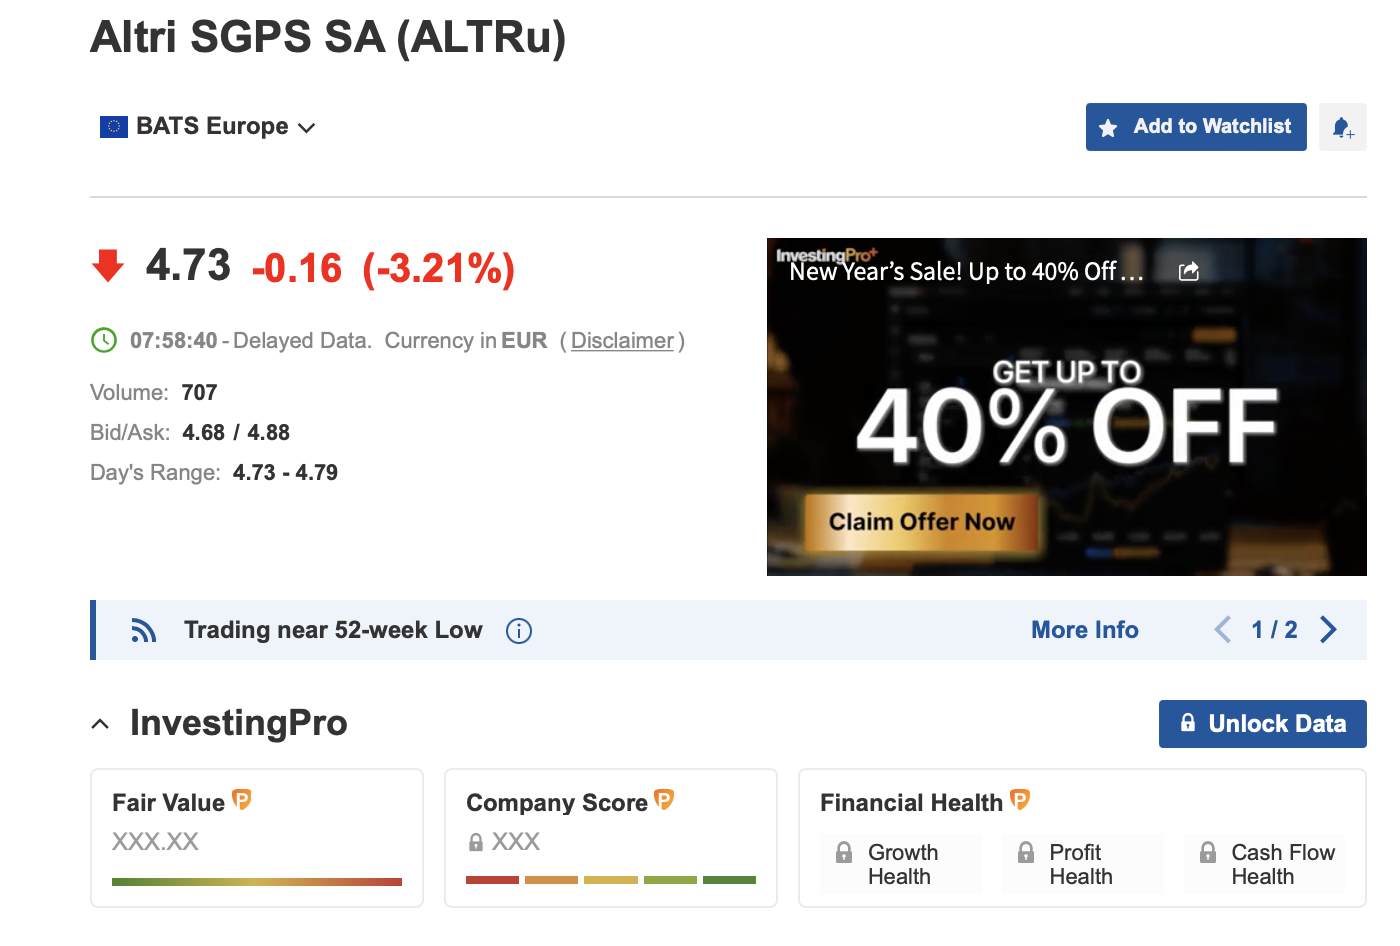
Task: Go to the next insight with right chevron
Action: coord(1328,630)
